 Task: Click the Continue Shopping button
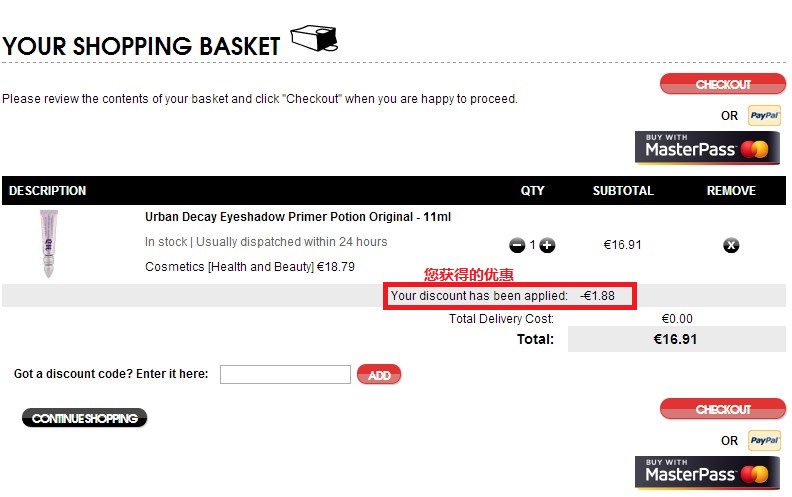(x=84, y=418)
